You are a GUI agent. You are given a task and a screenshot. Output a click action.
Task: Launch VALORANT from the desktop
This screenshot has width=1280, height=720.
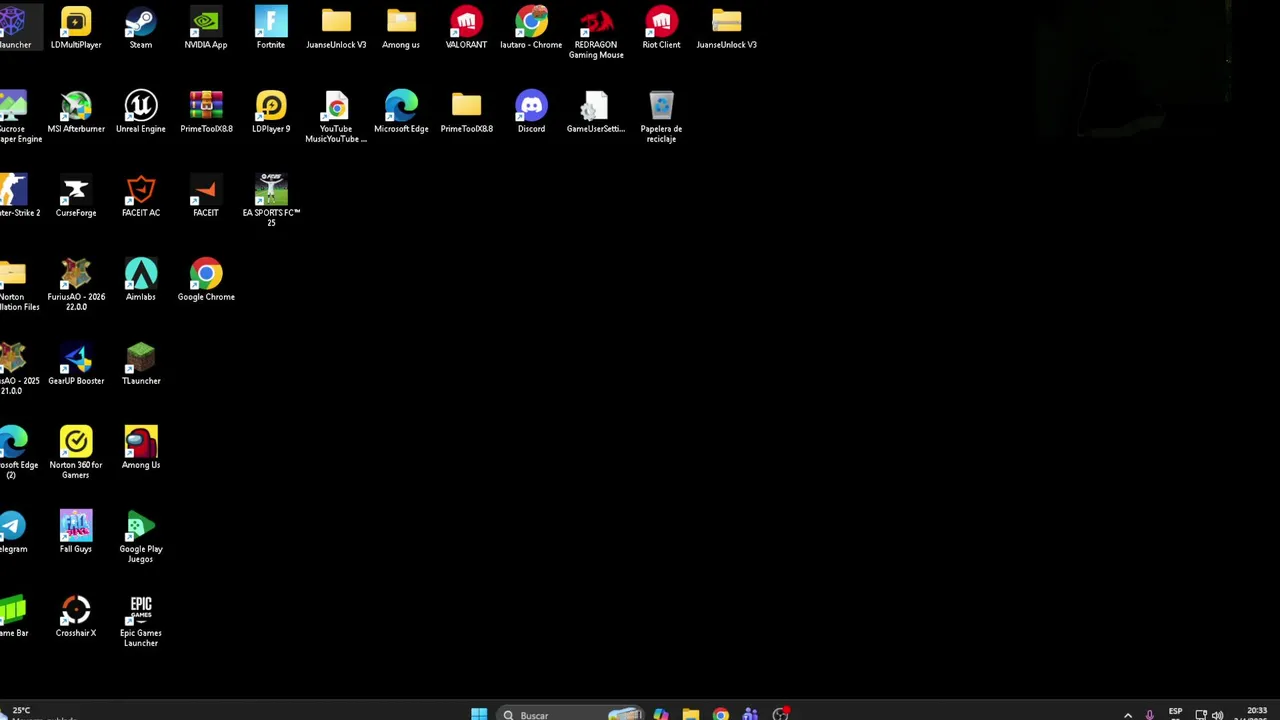click(466, 28)
